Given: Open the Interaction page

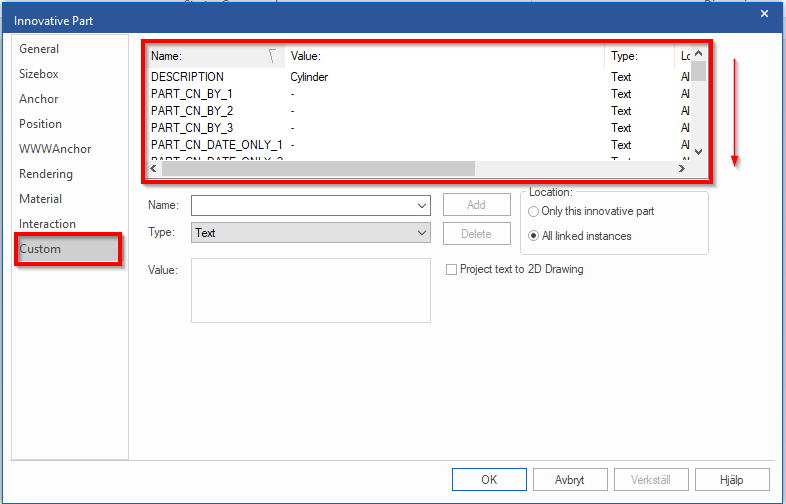Looking at the screenshot, I should pyautogui.click(x=47, y=224).
